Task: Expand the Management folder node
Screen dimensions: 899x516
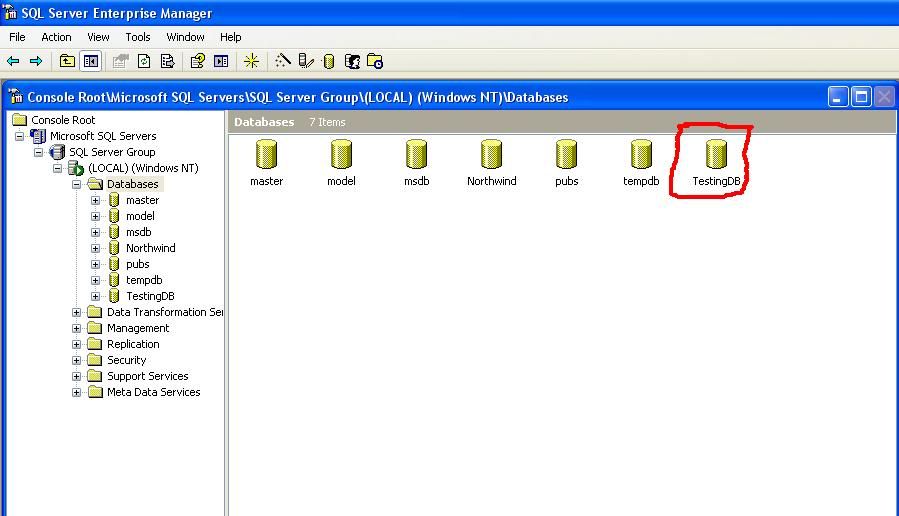Action: click(x=77, y=328)
